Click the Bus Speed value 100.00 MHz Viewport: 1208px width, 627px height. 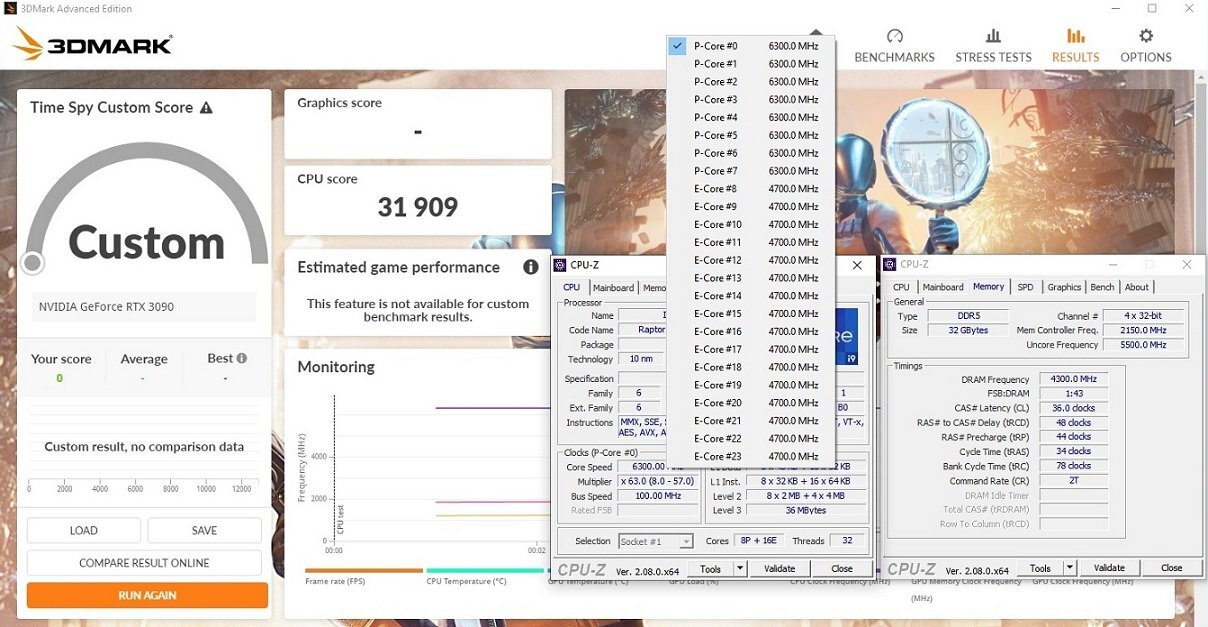[x=658, y=496]
